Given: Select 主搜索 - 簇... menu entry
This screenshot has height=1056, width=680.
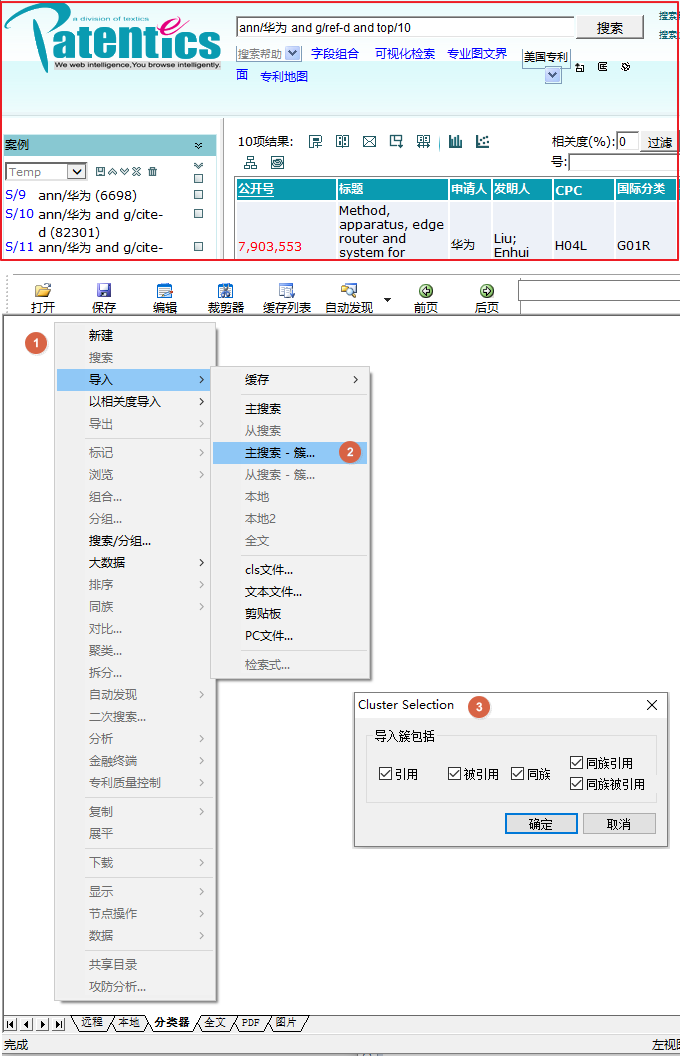Looking at the screenshot, I should point(280,453).
